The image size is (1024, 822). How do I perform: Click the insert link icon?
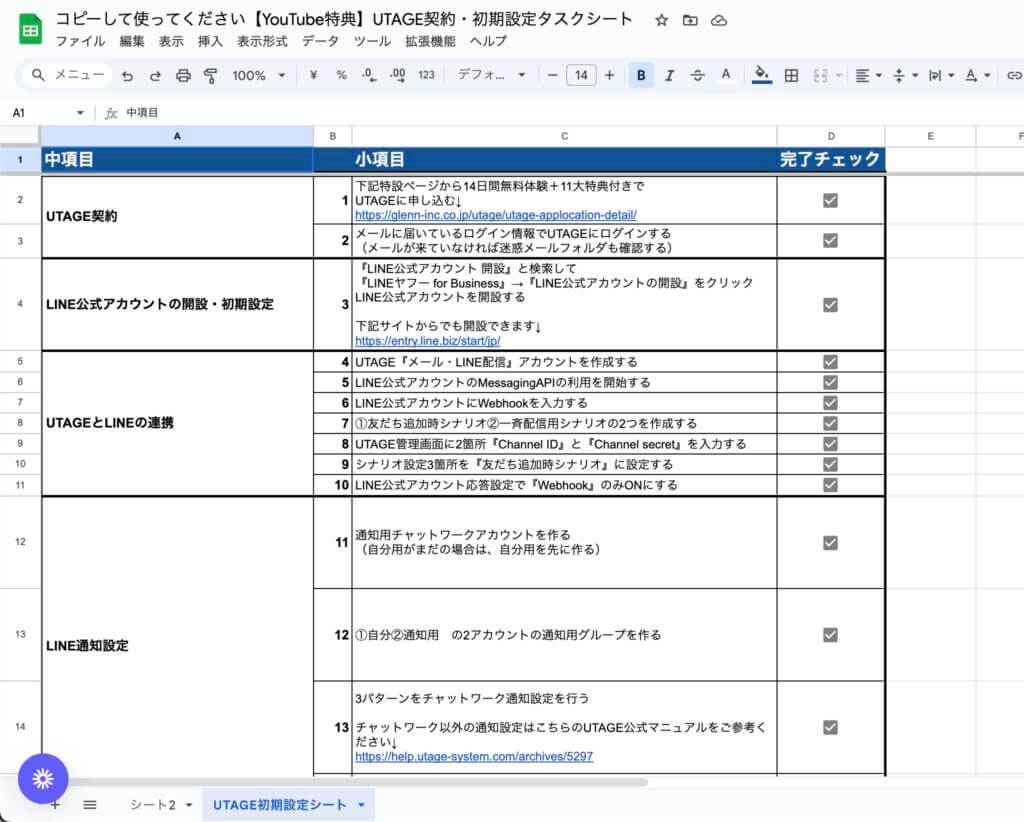[1014, 75]
